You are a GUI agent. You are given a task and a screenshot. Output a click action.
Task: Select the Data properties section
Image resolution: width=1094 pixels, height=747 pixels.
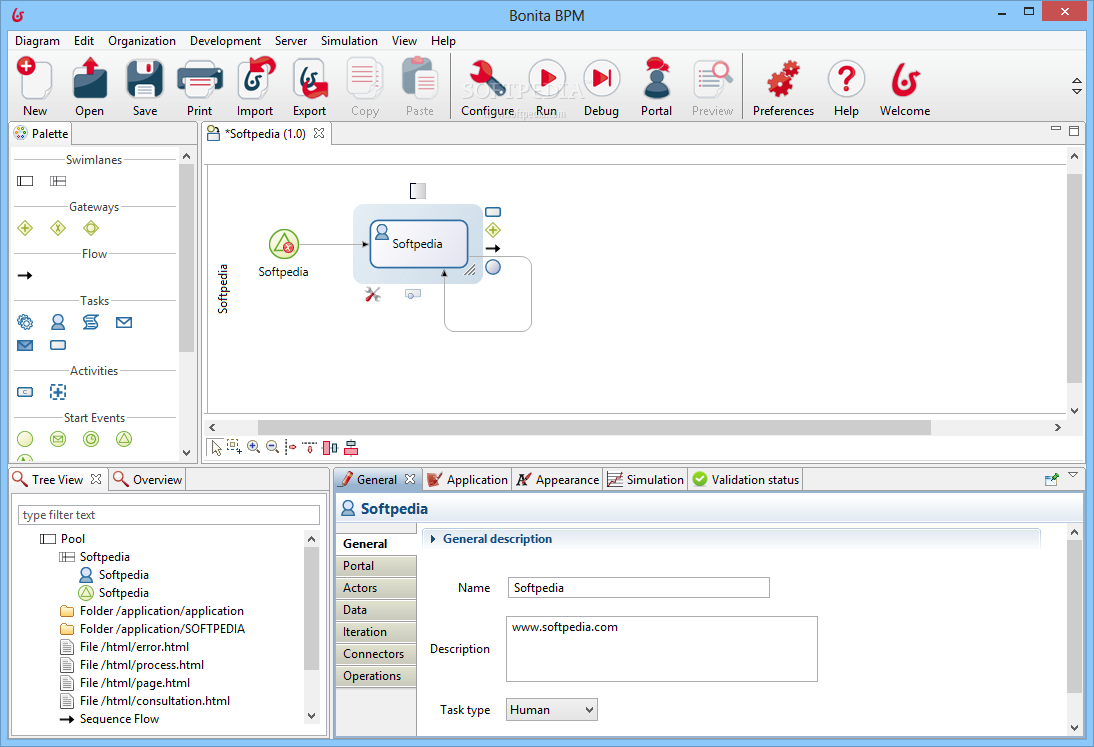coord(376,610)
